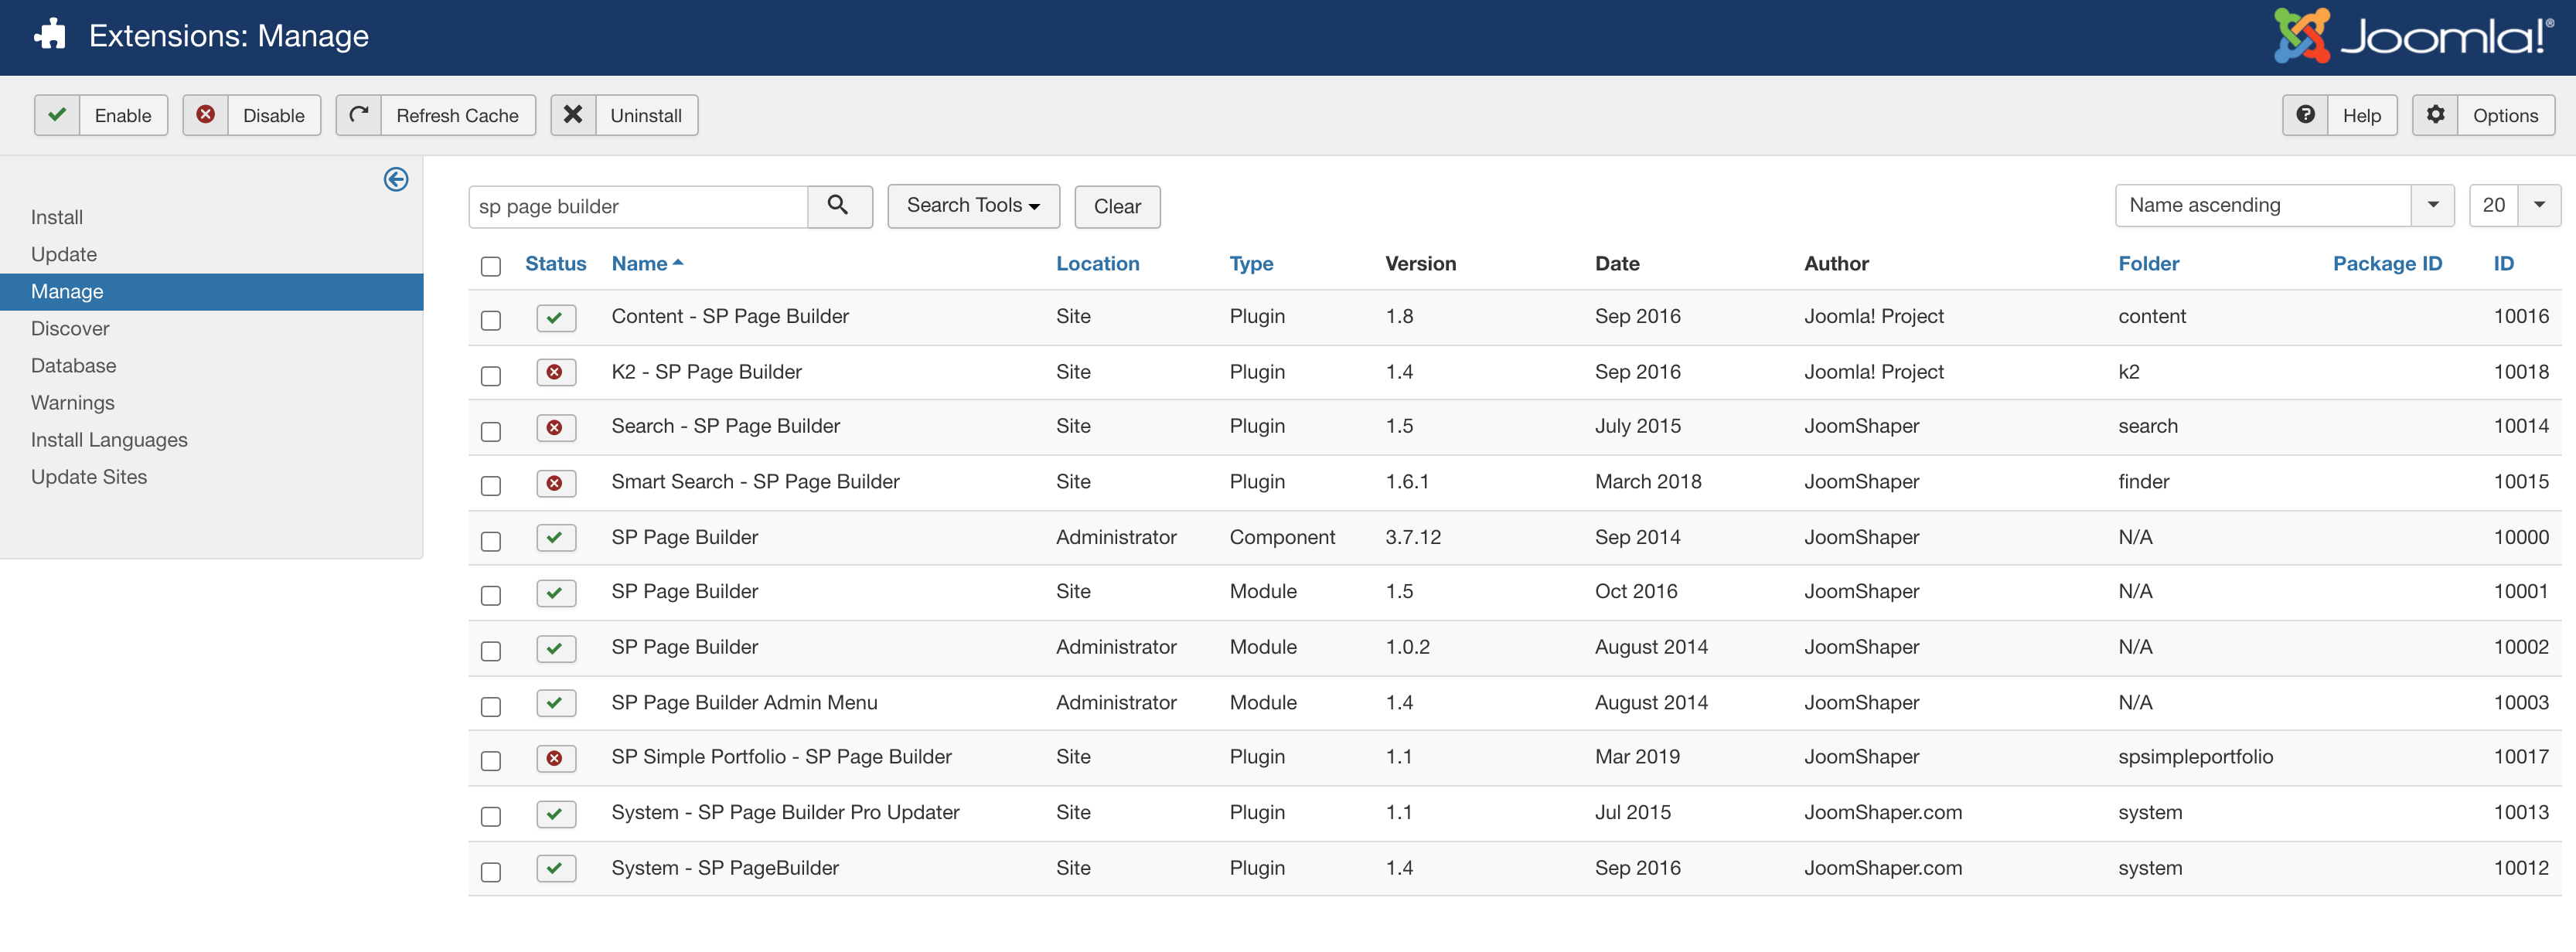Check the box for Smart Search - SP Page Builder
This screenshot has width=2576, height=952.
[490, 485]
